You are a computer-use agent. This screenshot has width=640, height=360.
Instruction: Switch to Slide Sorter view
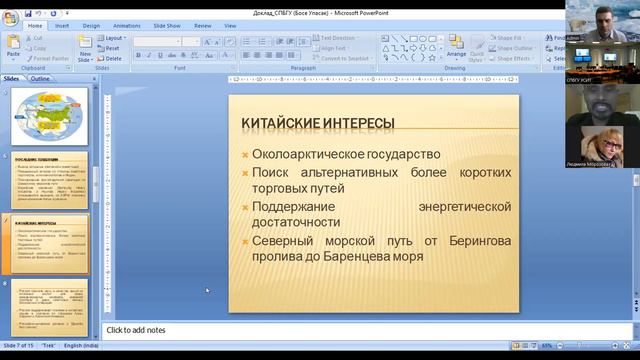pos(525,346)
